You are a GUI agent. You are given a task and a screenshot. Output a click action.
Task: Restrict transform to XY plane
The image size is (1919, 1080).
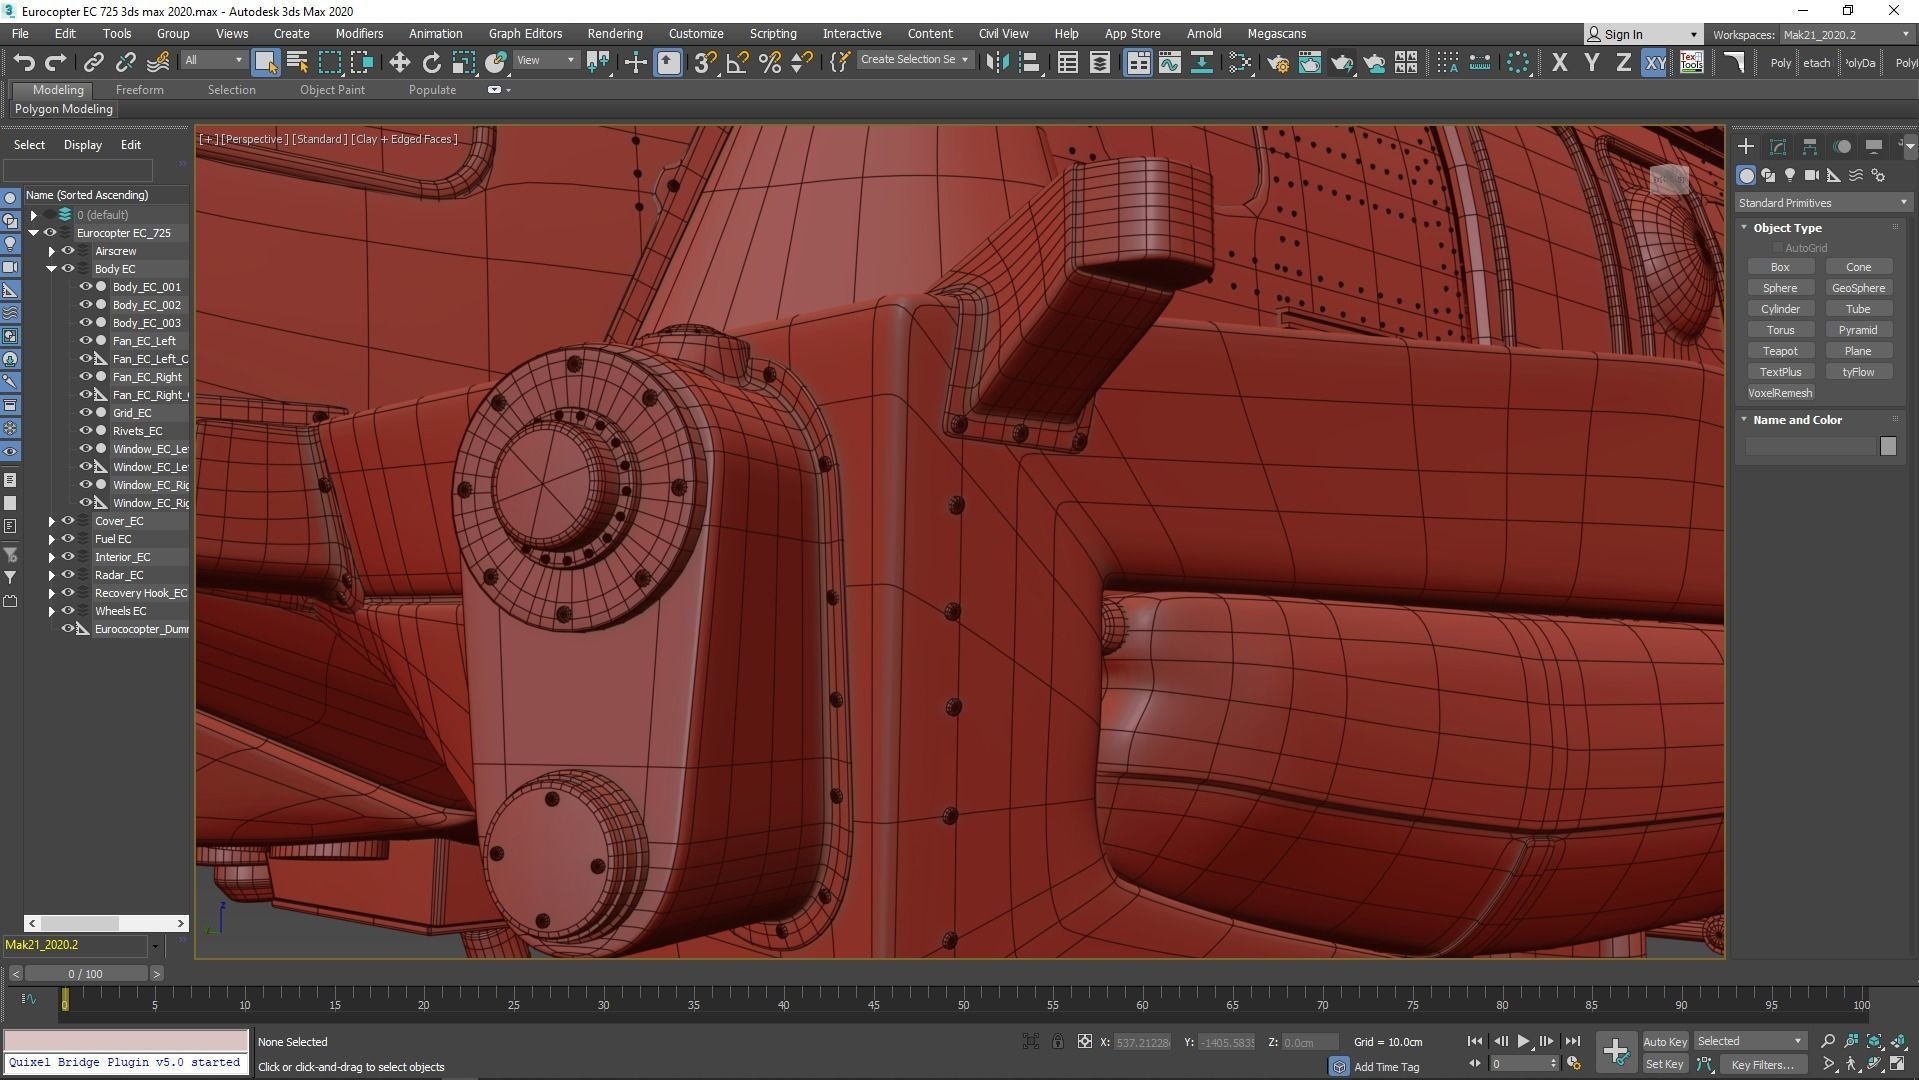[1655, 63]
